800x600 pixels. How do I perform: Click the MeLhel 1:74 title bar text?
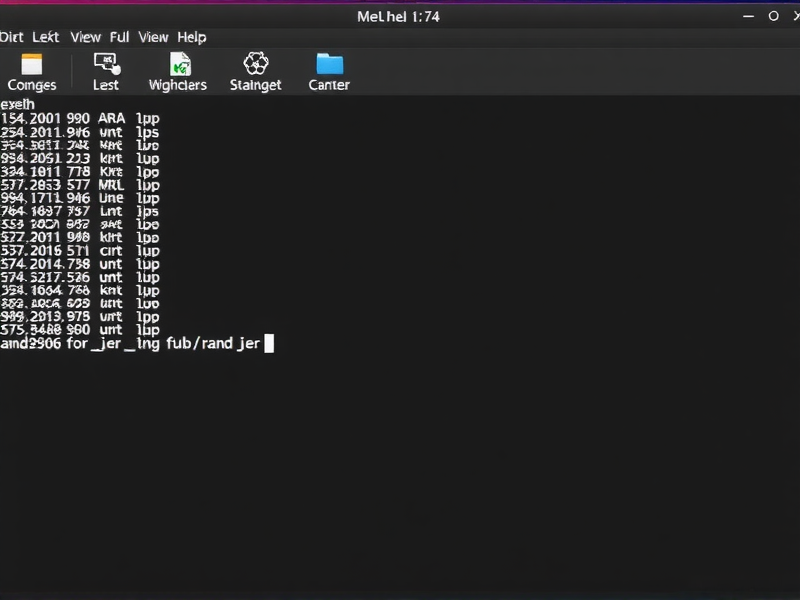pos(398,16)
